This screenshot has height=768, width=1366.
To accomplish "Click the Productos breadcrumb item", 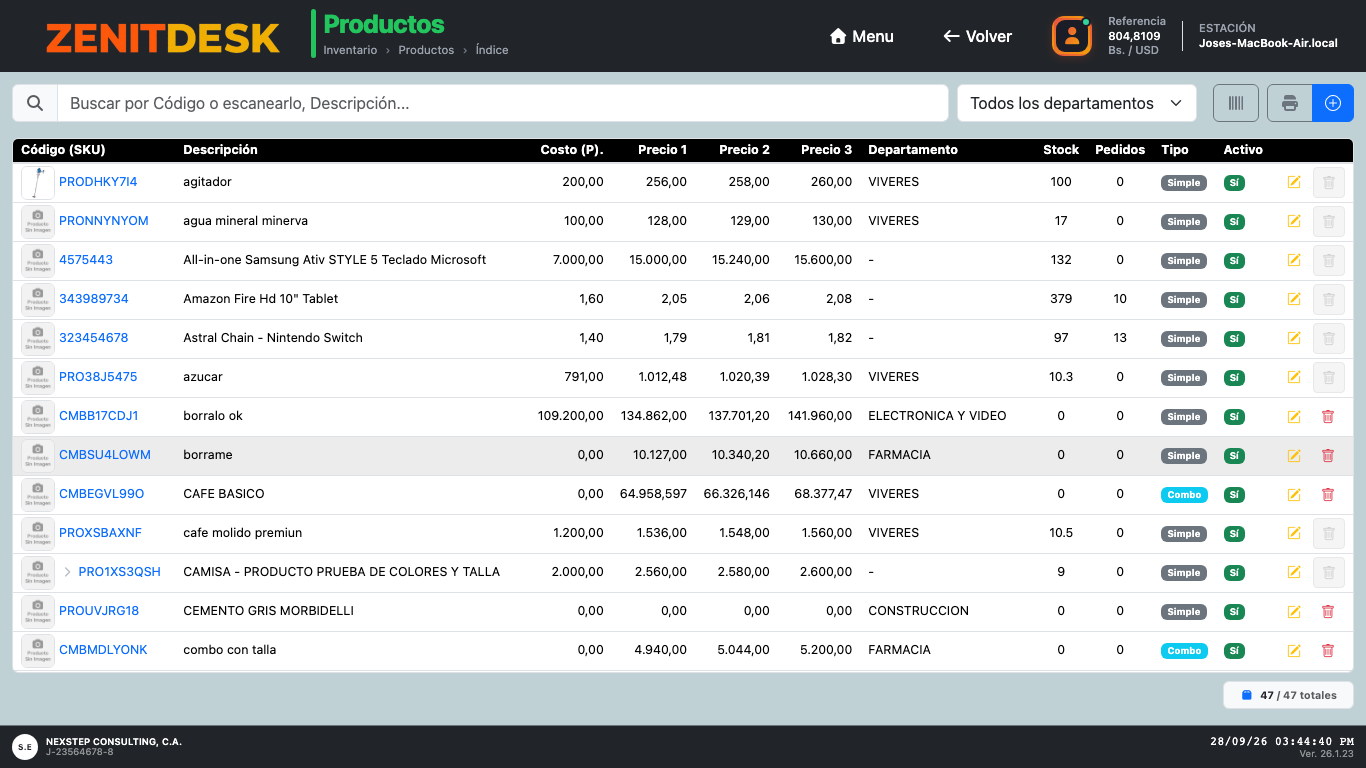I will (426, 50).
